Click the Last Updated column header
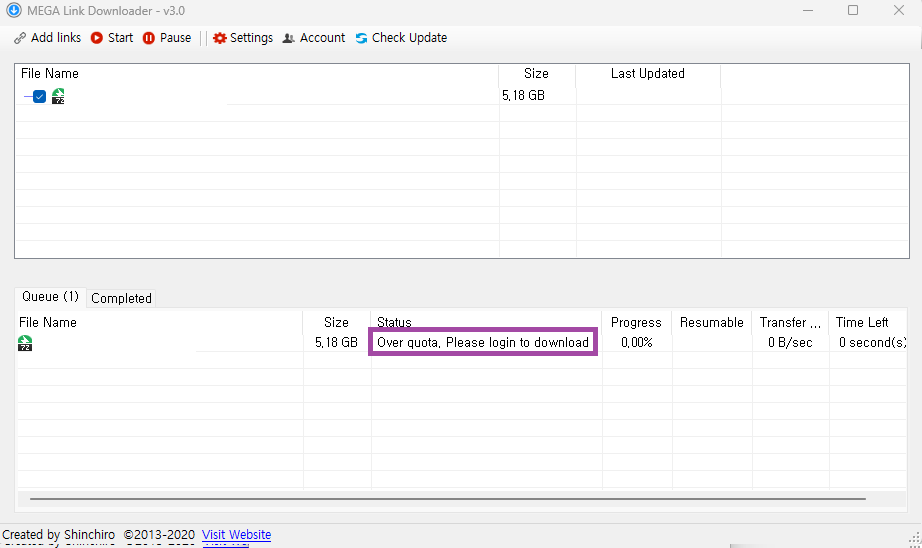Screen dimensions: 922x548 click(648, 73)
